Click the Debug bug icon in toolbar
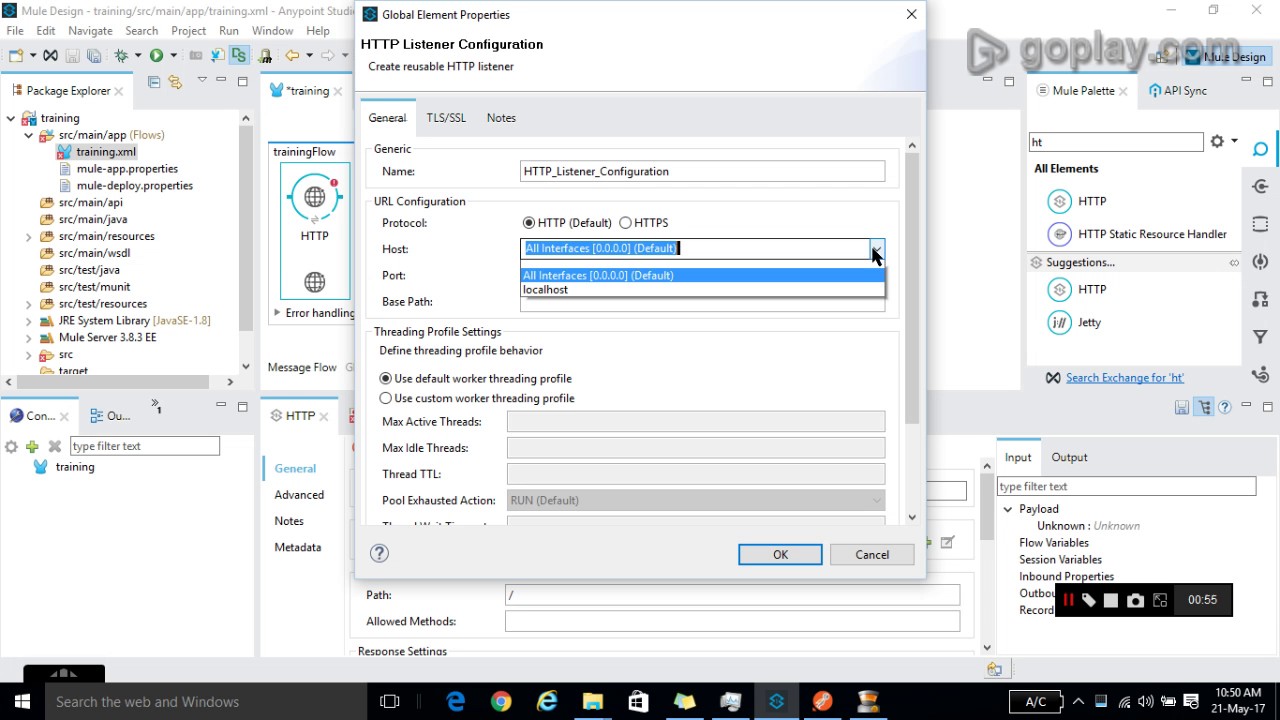This screenshot has height=720, width=1280. click(x=121, y=56)
